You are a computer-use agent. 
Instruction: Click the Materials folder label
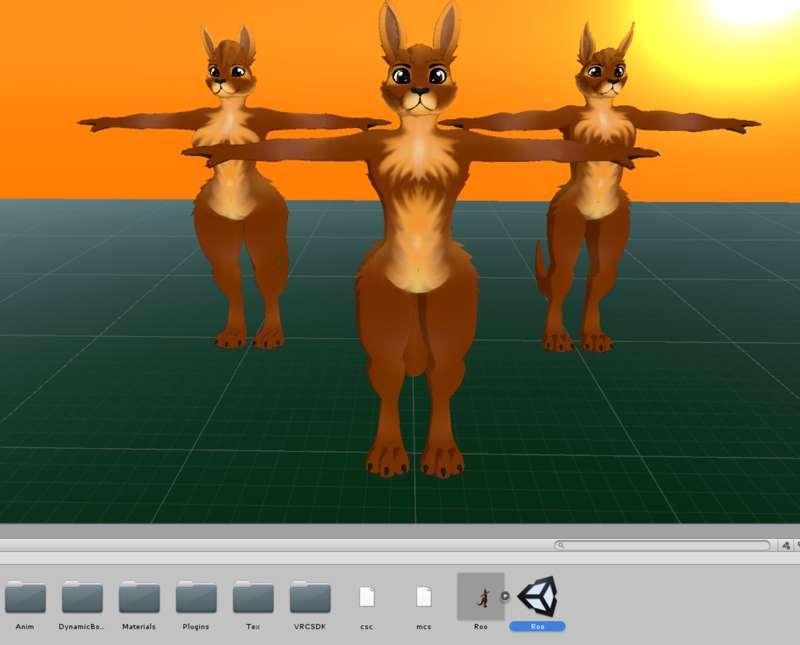point(139,627)
